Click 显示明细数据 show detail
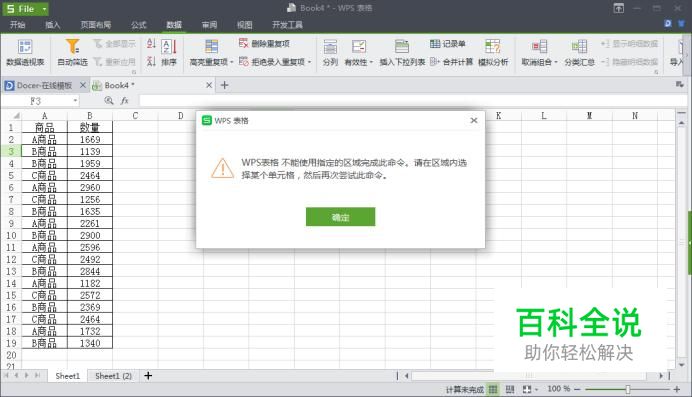The image size is (692, 397). pos(629,44)
